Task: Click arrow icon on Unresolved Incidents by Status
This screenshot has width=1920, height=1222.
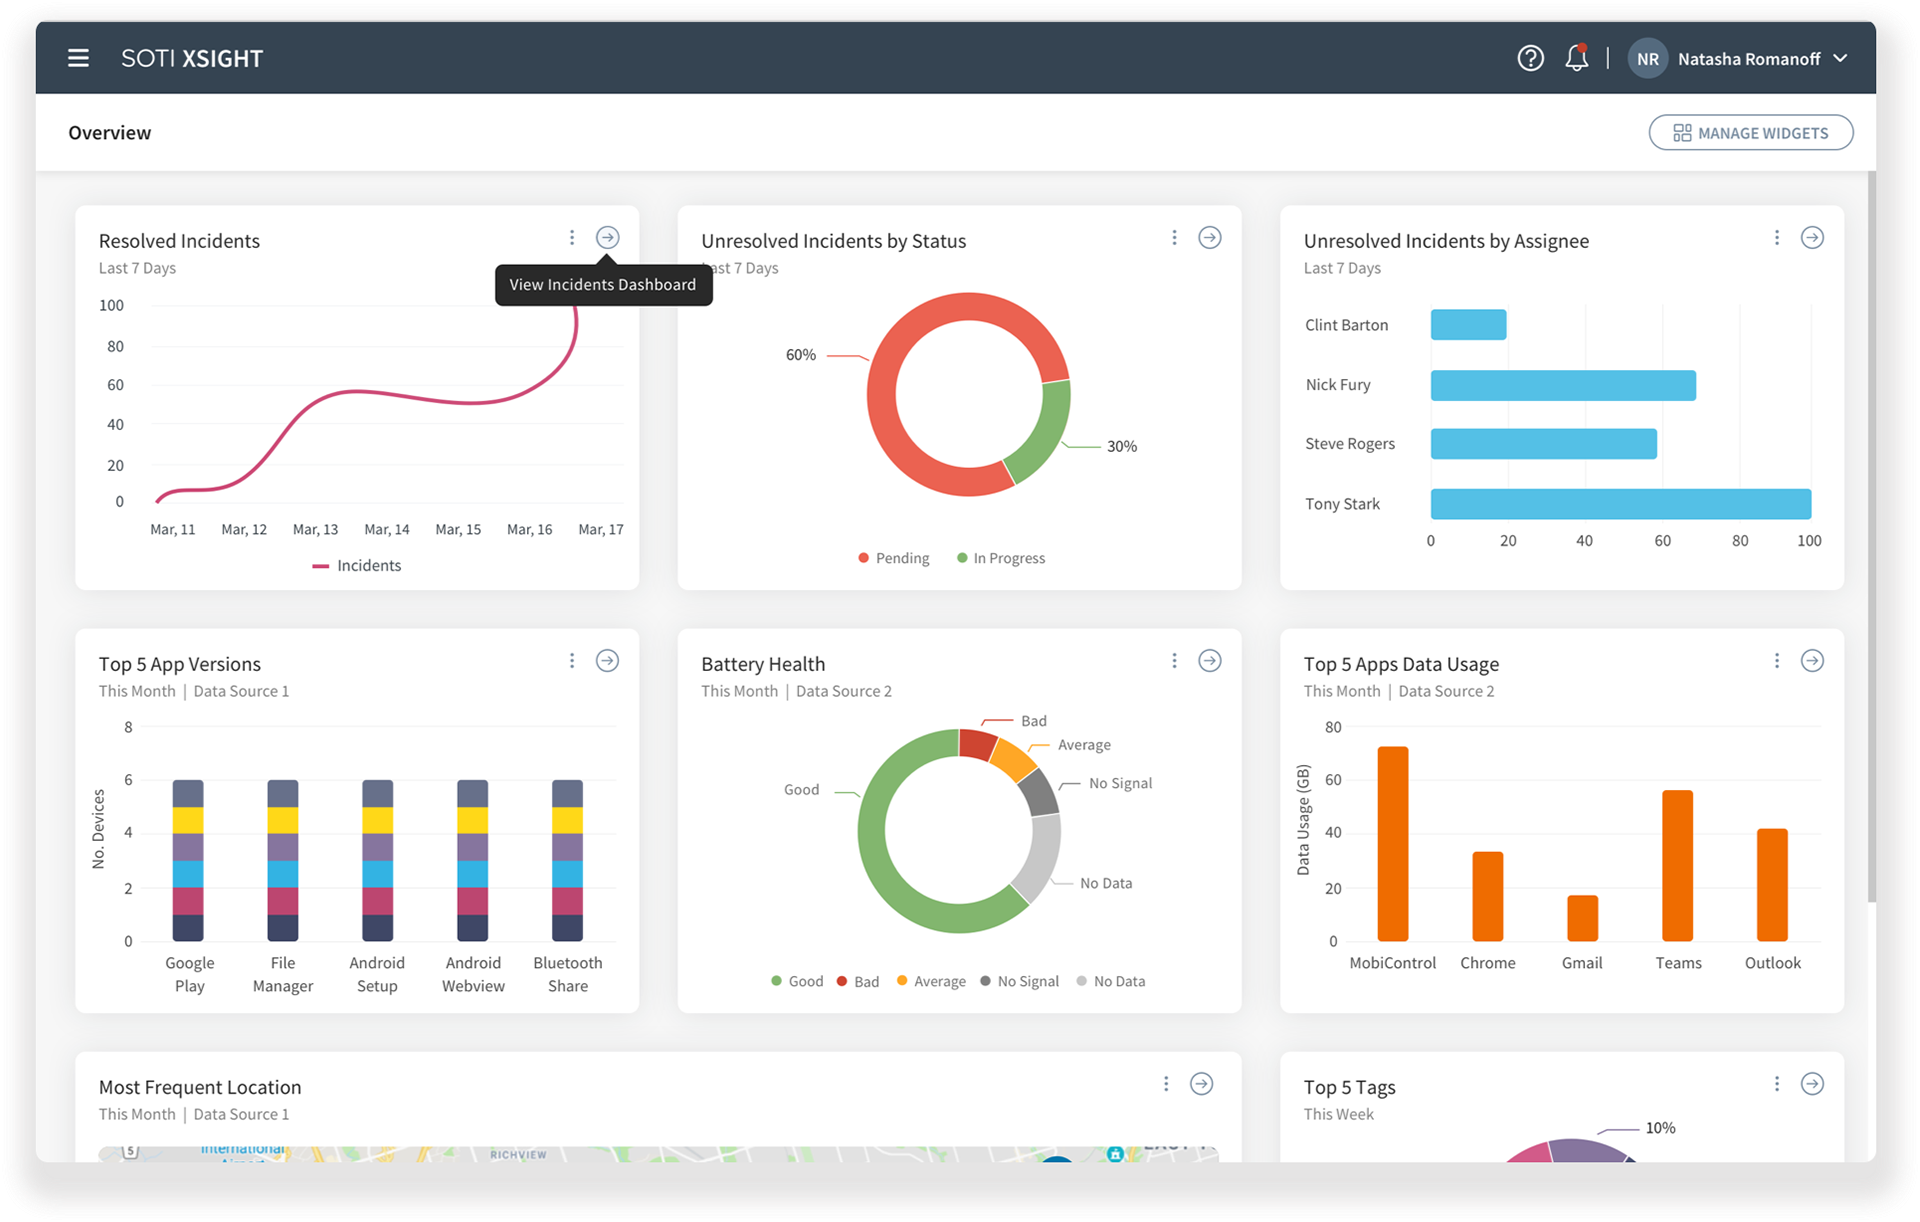Action: pos(1209,237)
